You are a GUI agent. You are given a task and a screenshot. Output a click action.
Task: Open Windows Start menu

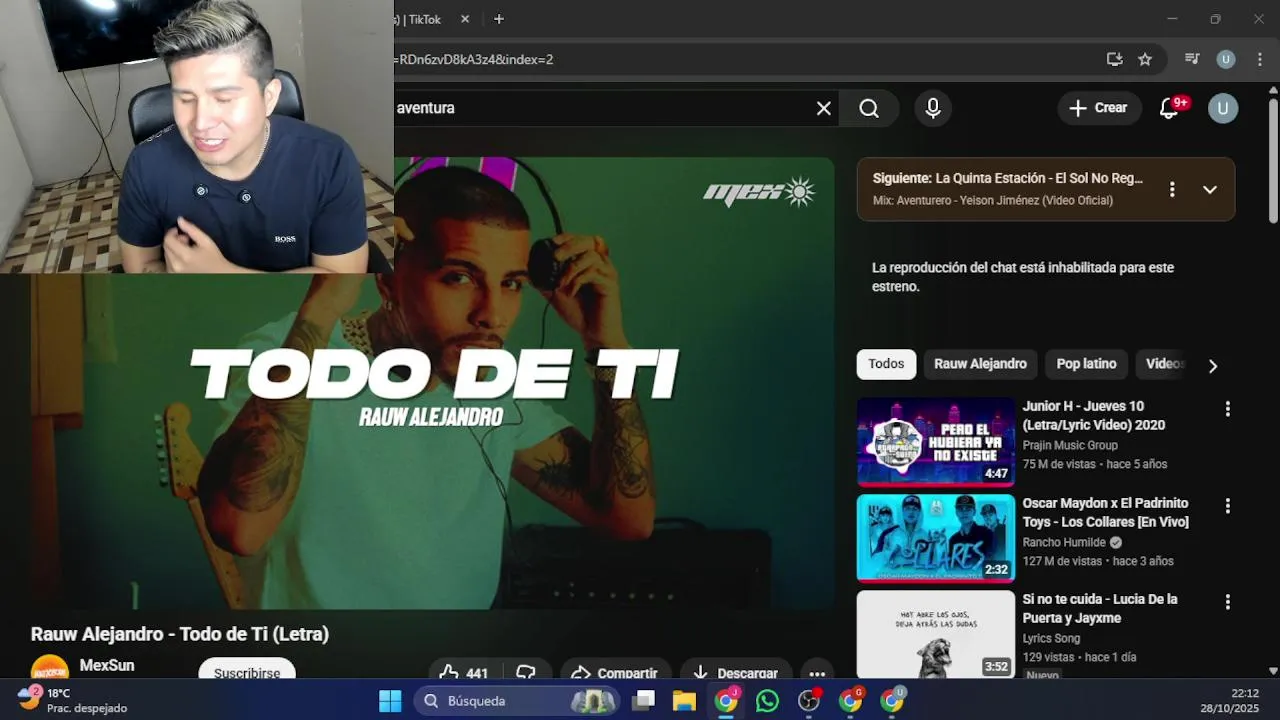point(390,701)
